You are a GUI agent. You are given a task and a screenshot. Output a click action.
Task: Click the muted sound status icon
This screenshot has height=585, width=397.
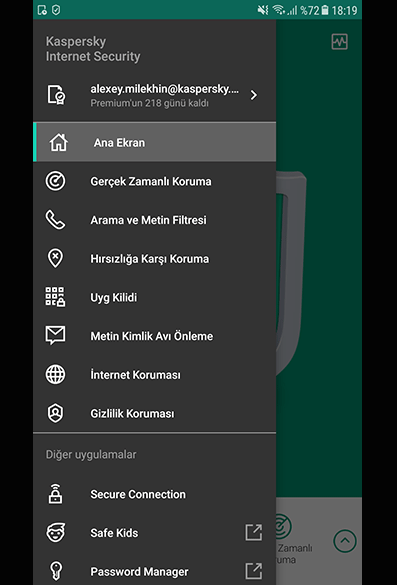pos(263,10)
